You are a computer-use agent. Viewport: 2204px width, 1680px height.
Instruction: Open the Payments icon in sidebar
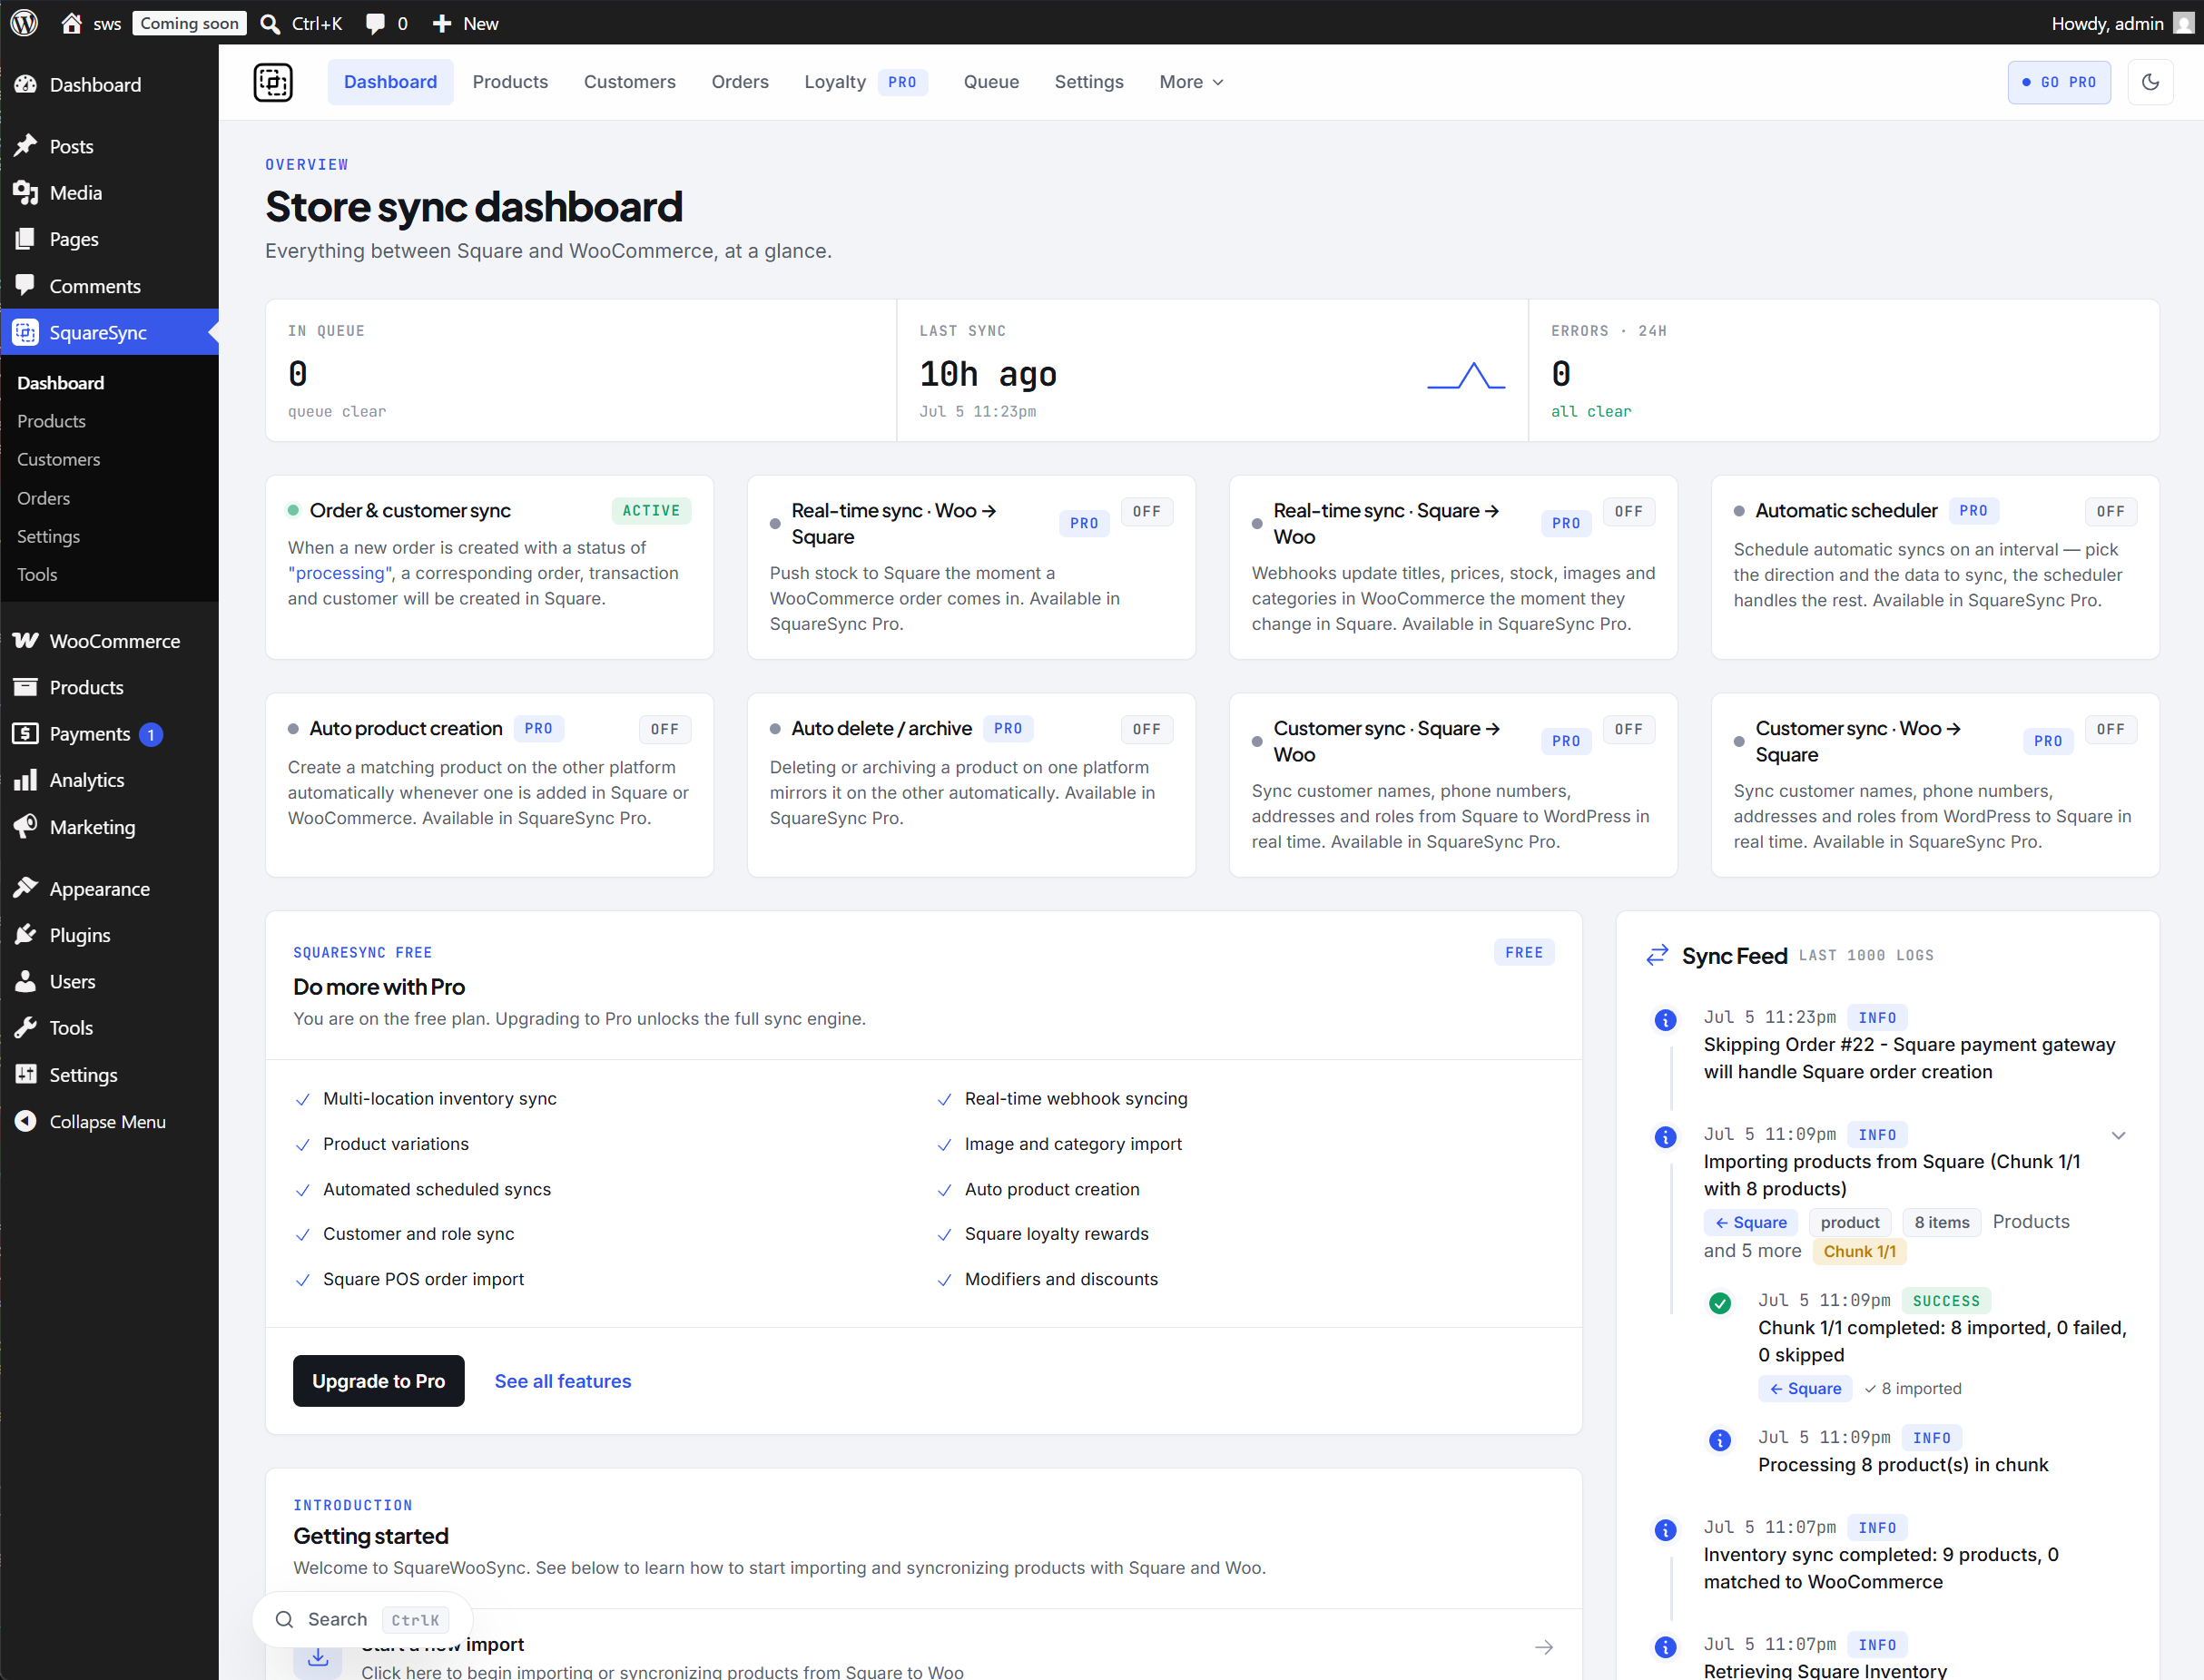(x=26, y=734)
